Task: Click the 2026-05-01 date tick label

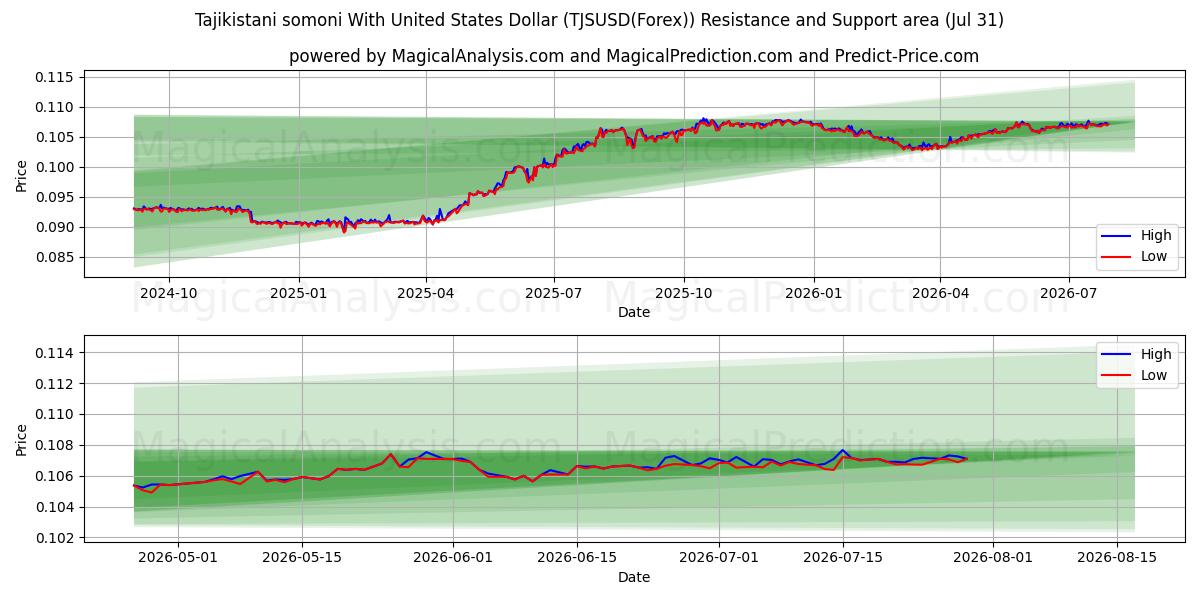Action: 178,558
